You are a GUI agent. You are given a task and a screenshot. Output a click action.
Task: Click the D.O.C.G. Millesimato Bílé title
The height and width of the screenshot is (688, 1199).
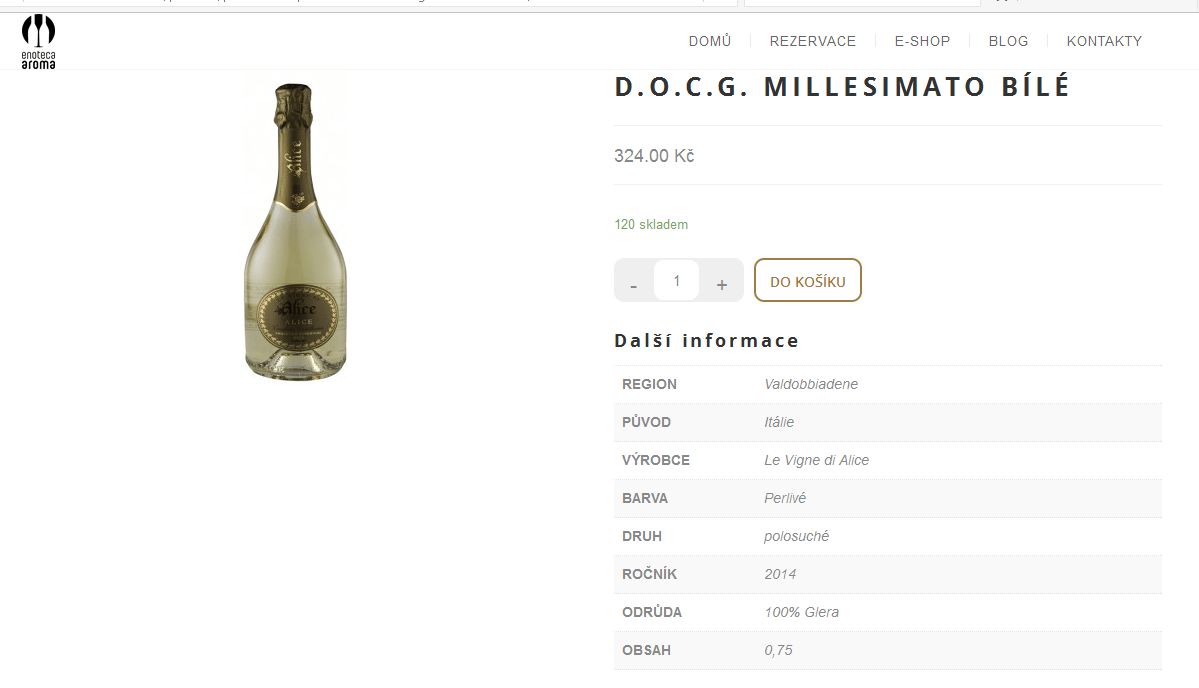pyautogui.click(x=843, y=86)
